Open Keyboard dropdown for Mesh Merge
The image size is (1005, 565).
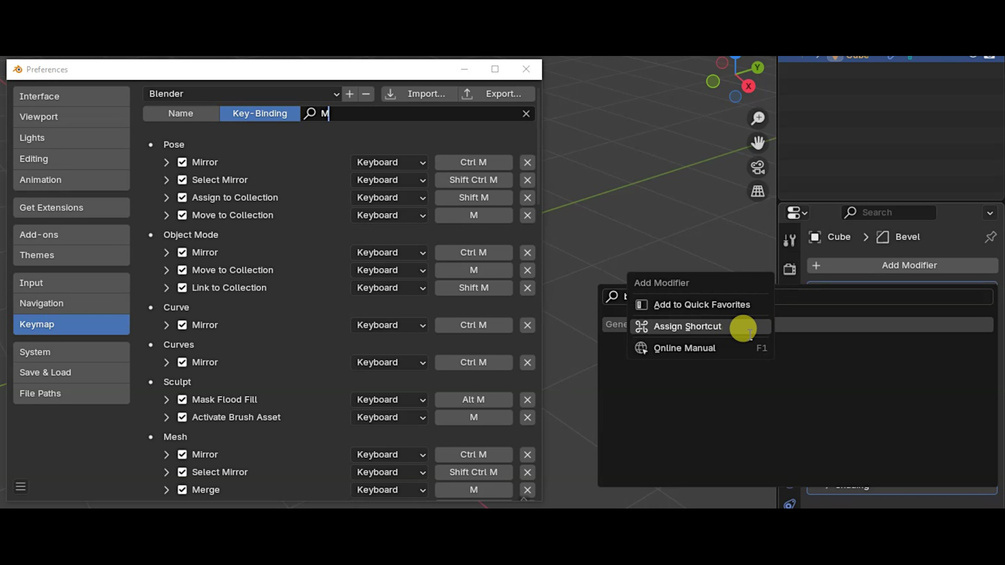click(390, 490)
